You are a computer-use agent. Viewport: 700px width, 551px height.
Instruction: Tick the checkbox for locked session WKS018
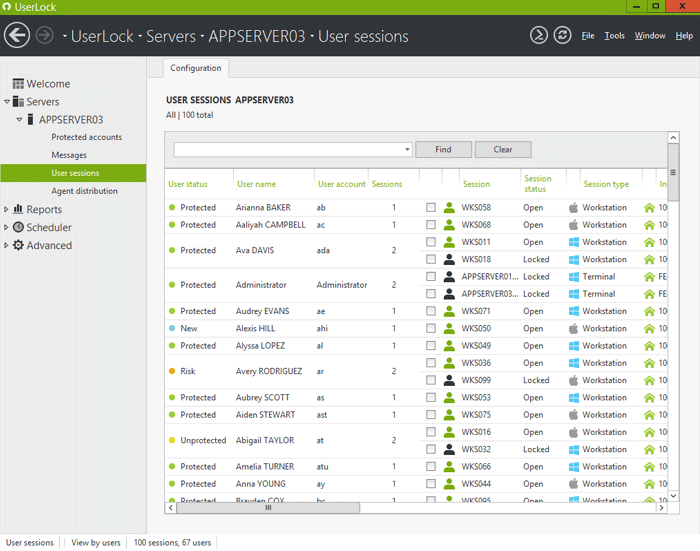(431, 259)
